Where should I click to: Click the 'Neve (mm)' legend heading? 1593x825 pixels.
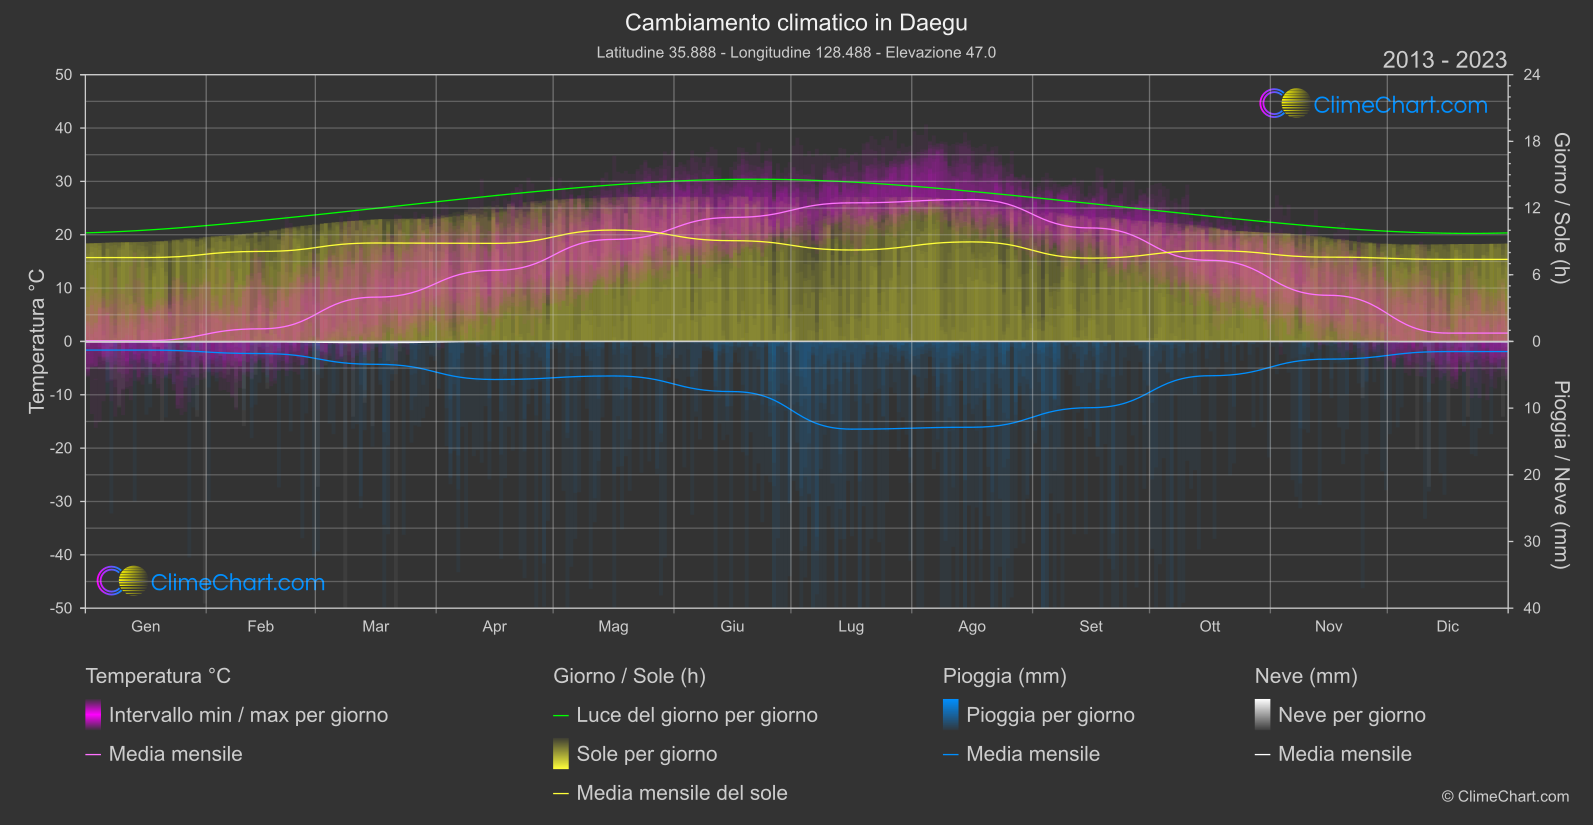[x=1306, y=676]
